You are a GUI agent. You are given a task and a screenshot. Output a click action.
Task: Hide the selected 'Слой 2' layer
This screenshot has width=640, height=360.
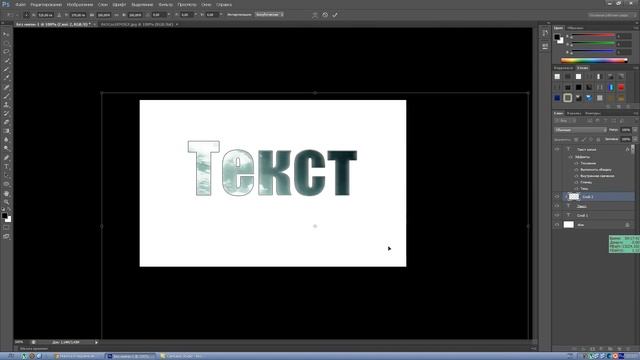(x=557, y=197)
